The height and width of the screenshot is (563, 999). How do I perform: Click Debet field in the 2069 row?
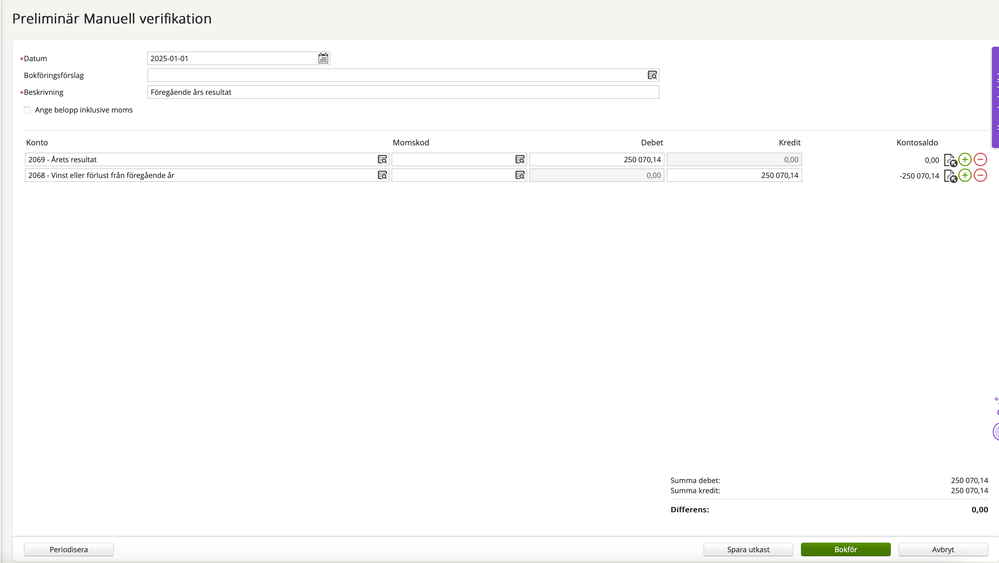596,159
